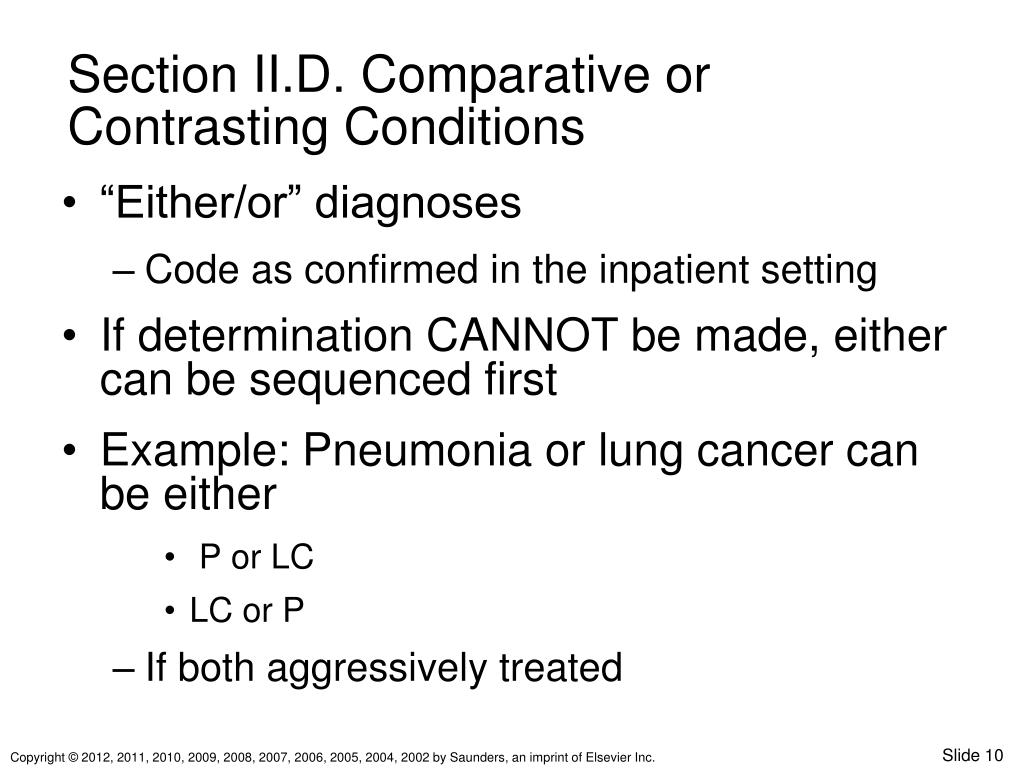
Task: Click the word CANNOT in the second bullet
Action: click(x=522, y=336)
